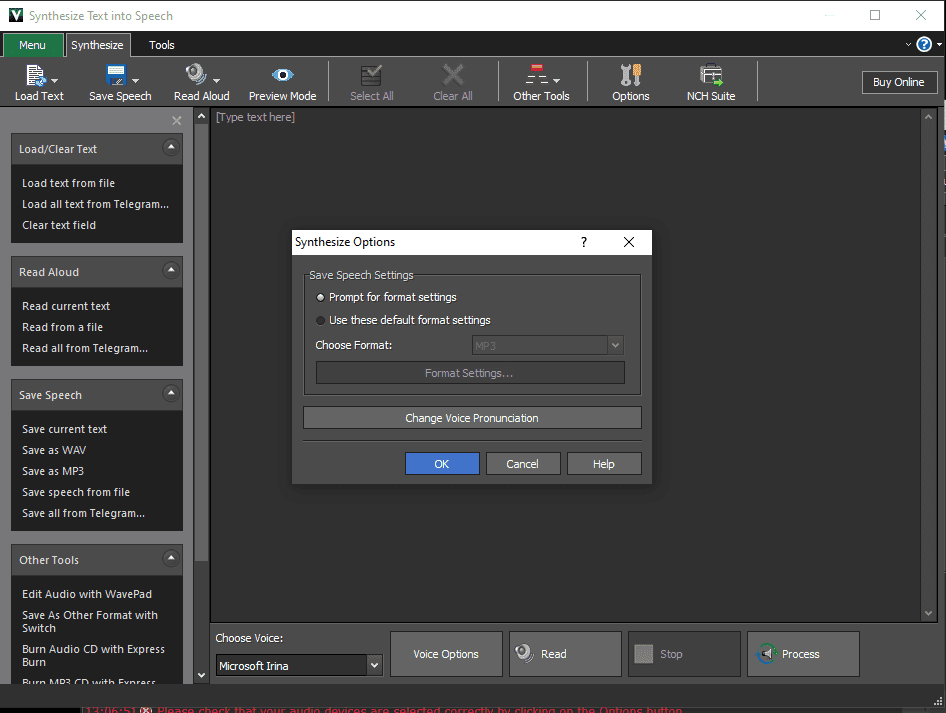Click Read current text link
946x713 pixels.
(66, 306)
